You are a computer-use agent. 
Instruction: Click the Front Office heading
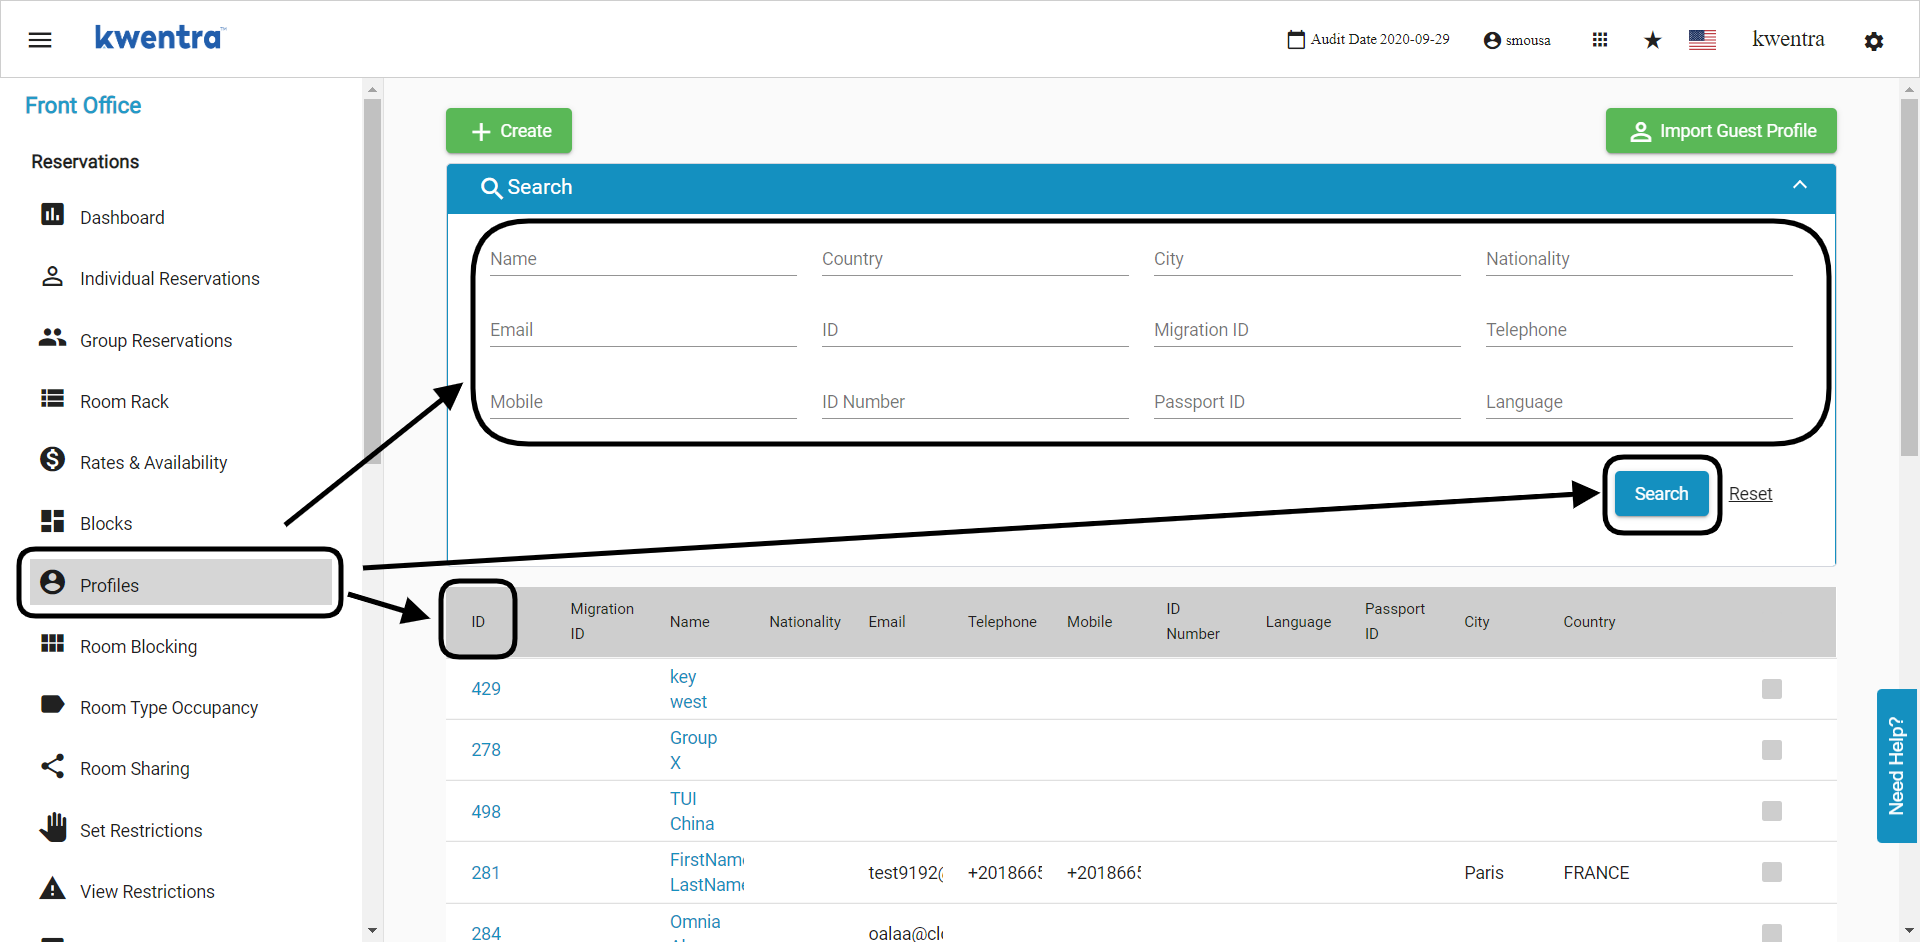pos(83,105)
